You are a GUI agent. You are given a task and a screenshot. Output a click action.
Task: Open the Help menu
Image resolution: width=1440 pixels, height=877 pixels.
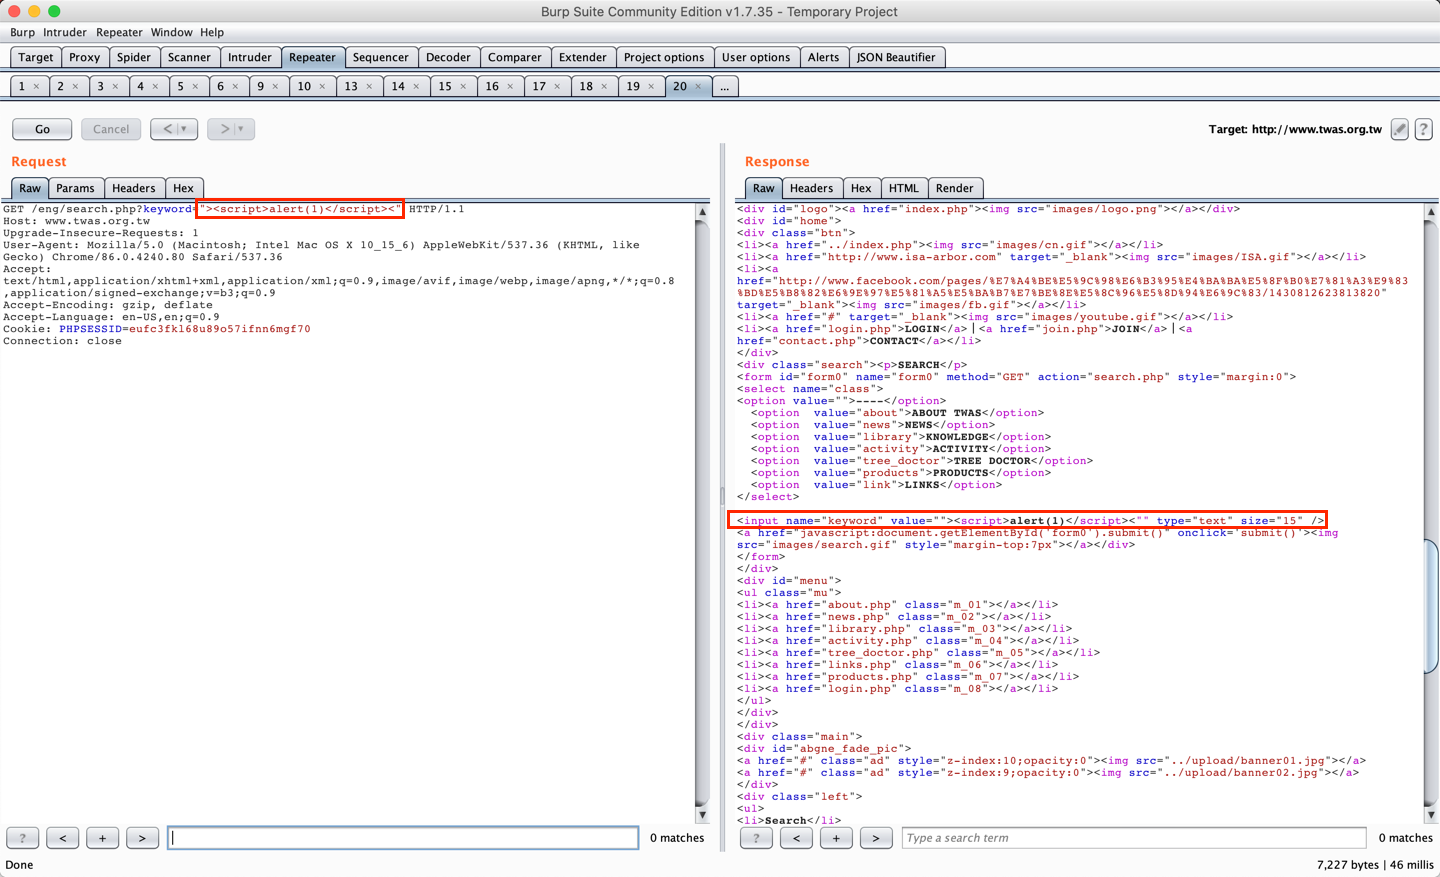click(212, 32)
